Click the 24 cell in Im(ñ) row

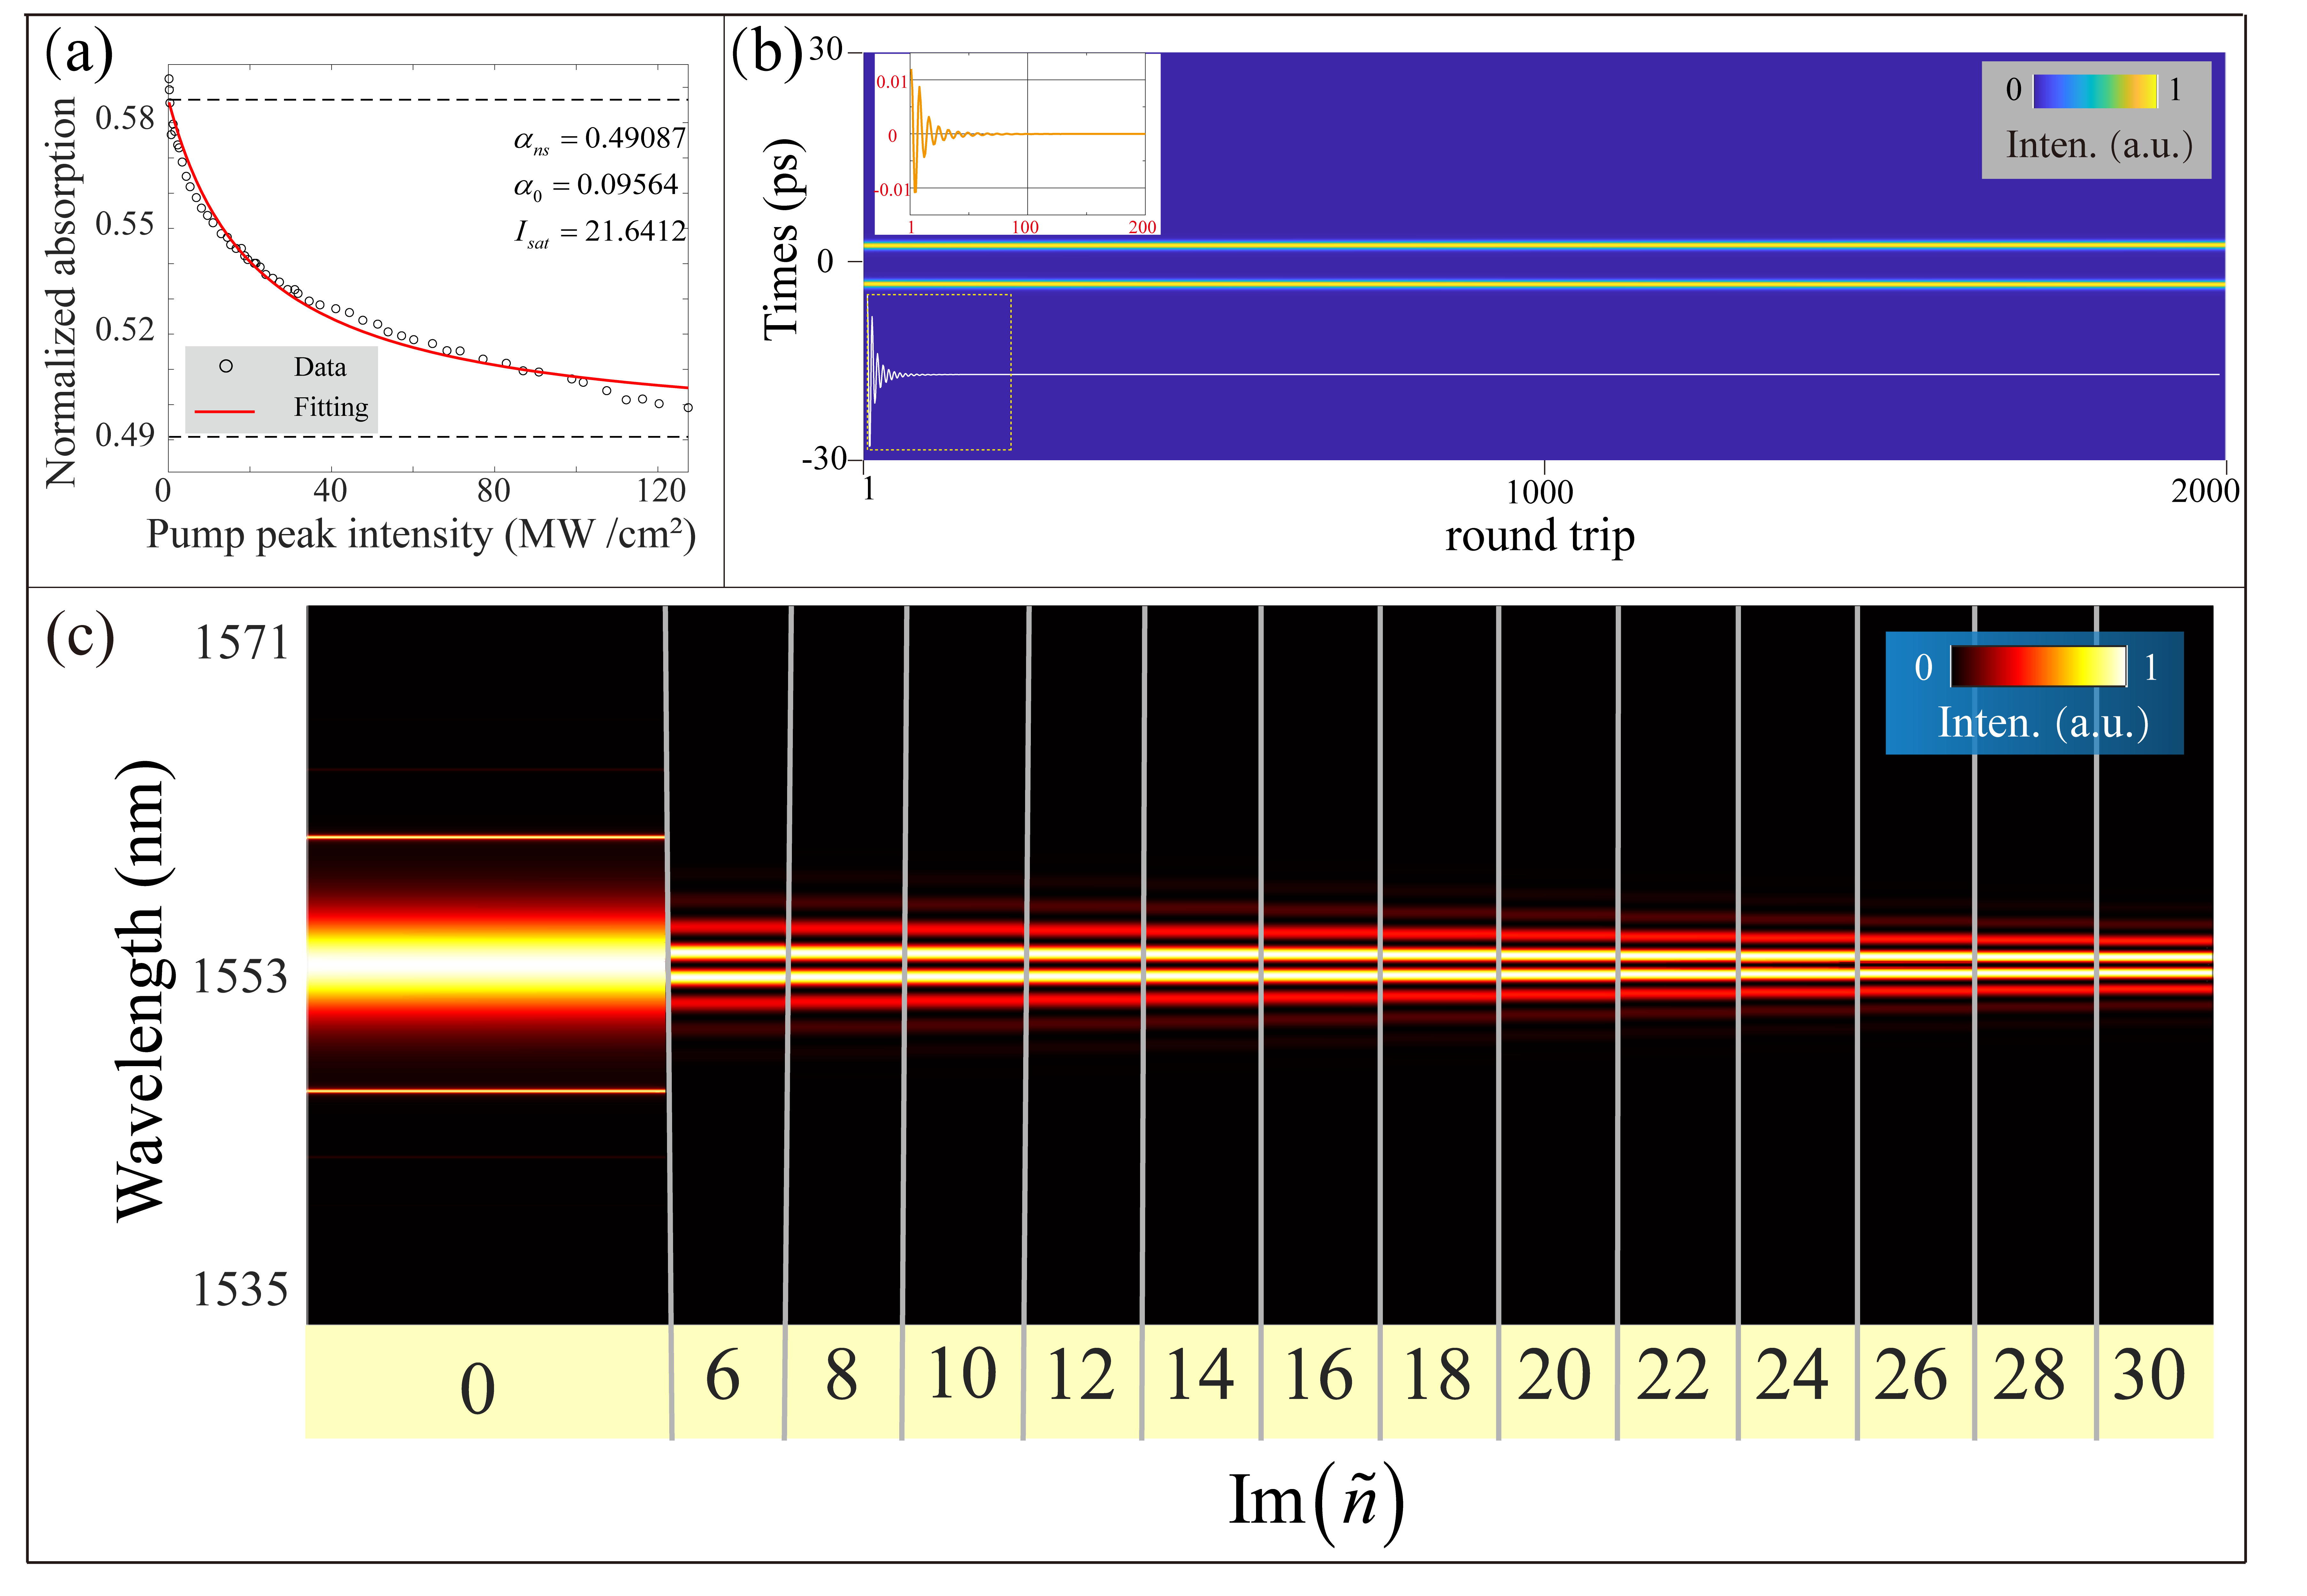click(x=1798, y=1382)
